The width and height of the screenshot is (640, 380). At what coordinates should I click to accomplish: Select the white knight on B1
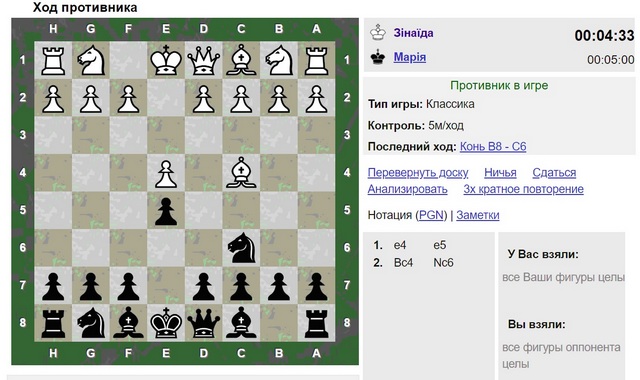point(279,60)
